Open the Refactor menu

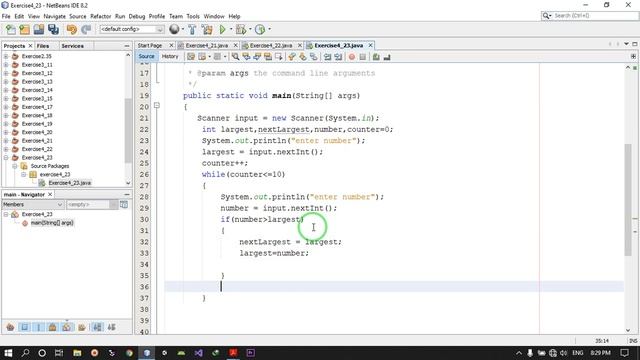(100, 16)
